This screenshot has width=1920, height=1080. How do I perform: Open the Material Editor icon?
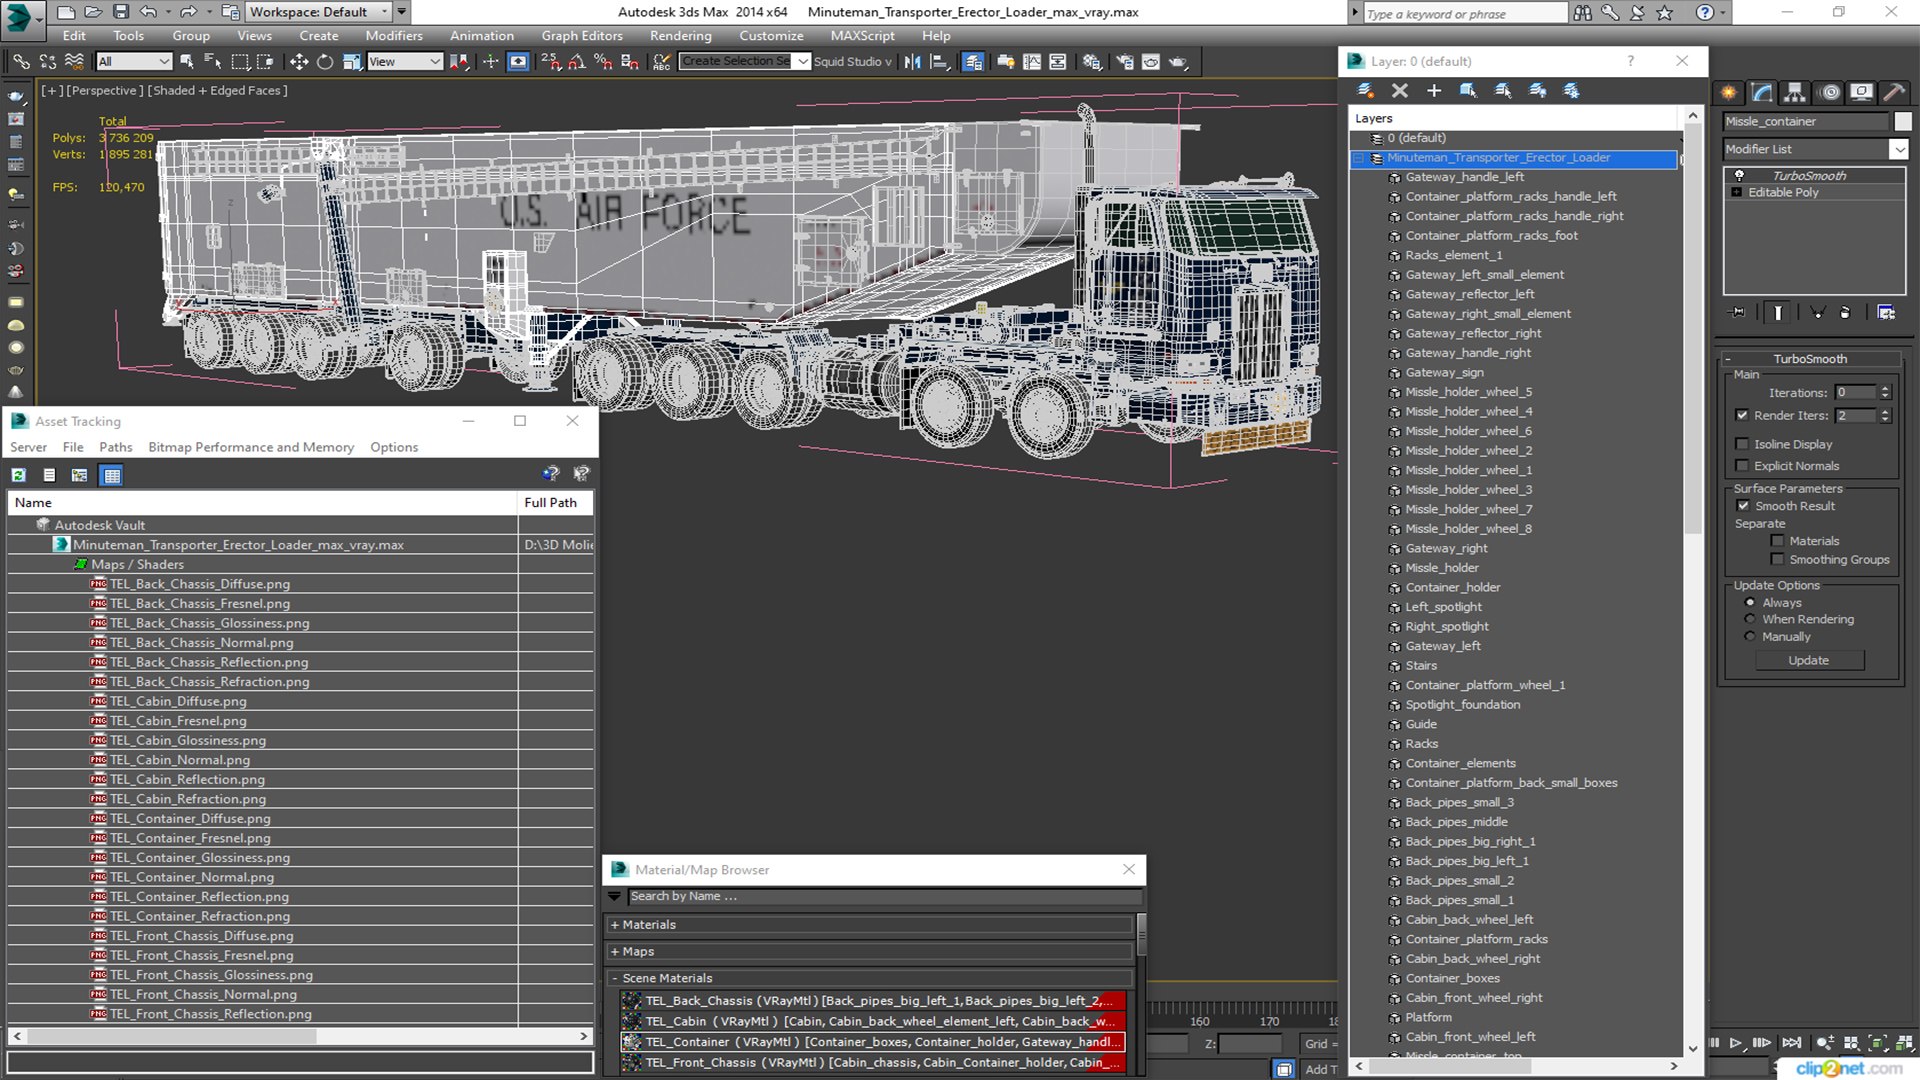click(x=1092, y=62)
